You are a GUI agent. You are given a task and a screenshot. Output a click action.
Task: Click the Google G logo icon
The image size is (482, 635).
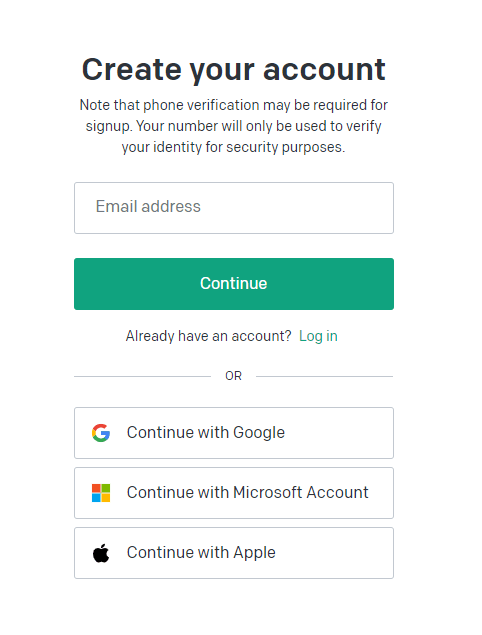(x=101, y=433)
